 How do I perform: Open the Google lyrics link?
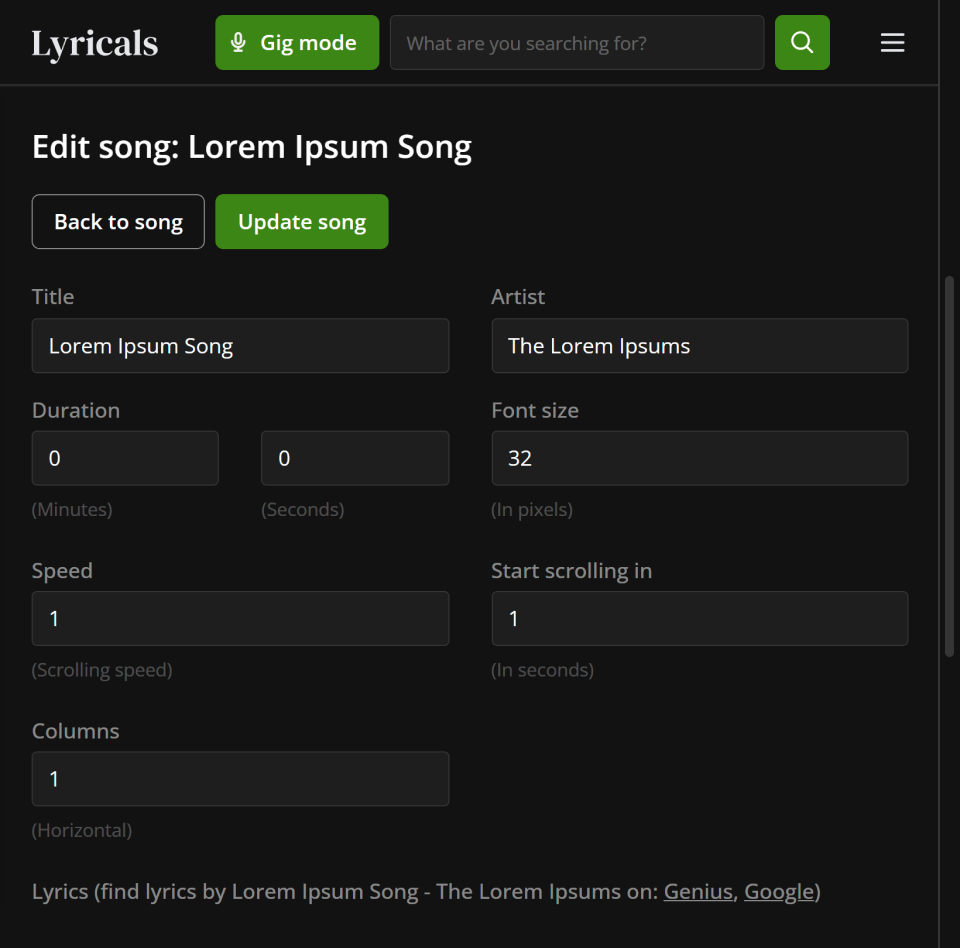[x=778, y=891]
